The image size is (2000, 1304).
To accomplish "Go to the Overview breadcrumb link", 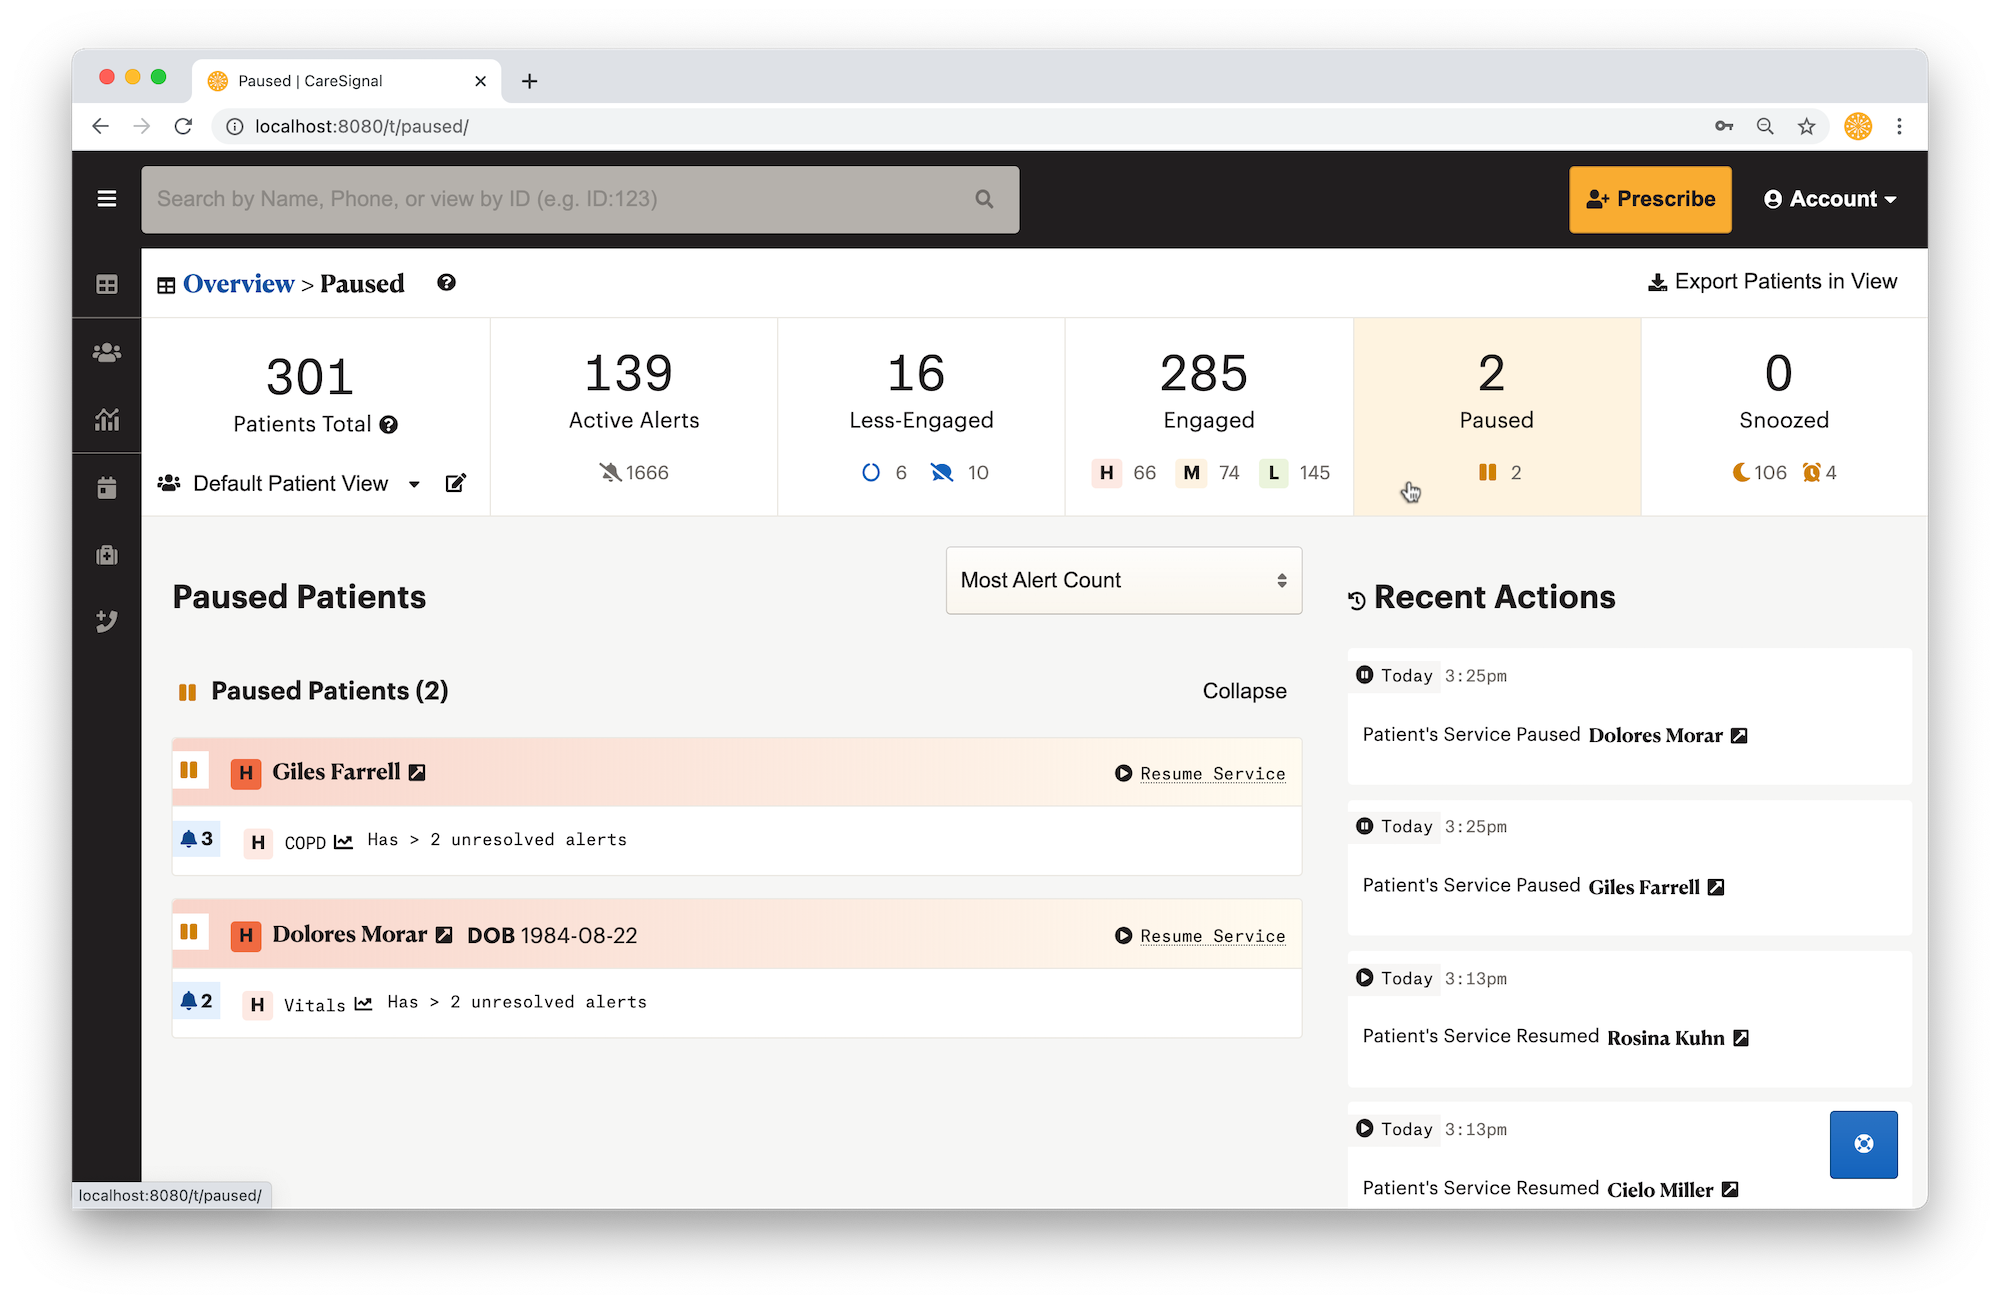I will (238, 284).
